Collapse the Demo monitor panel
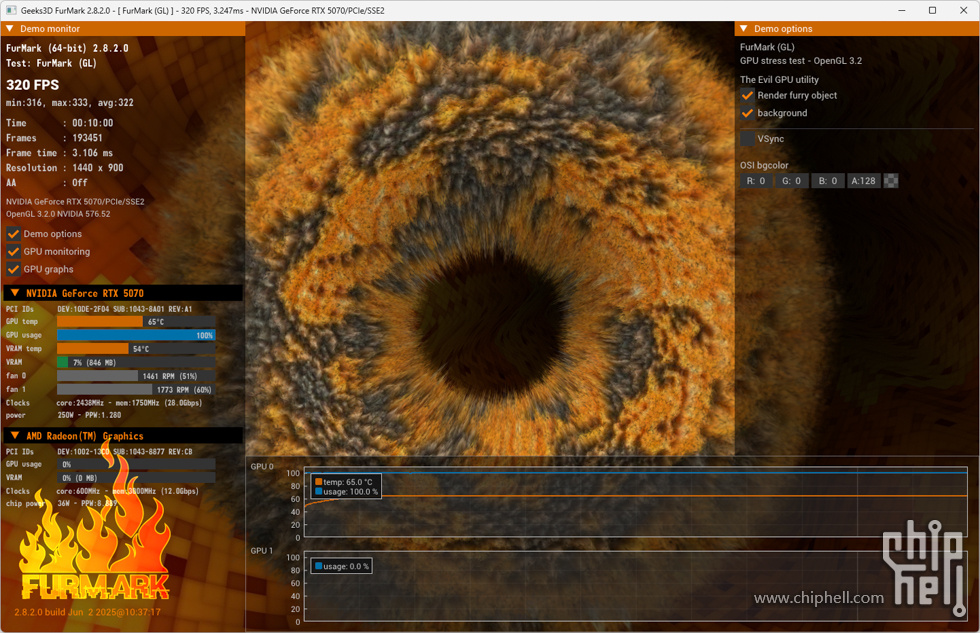 [9, 29]
